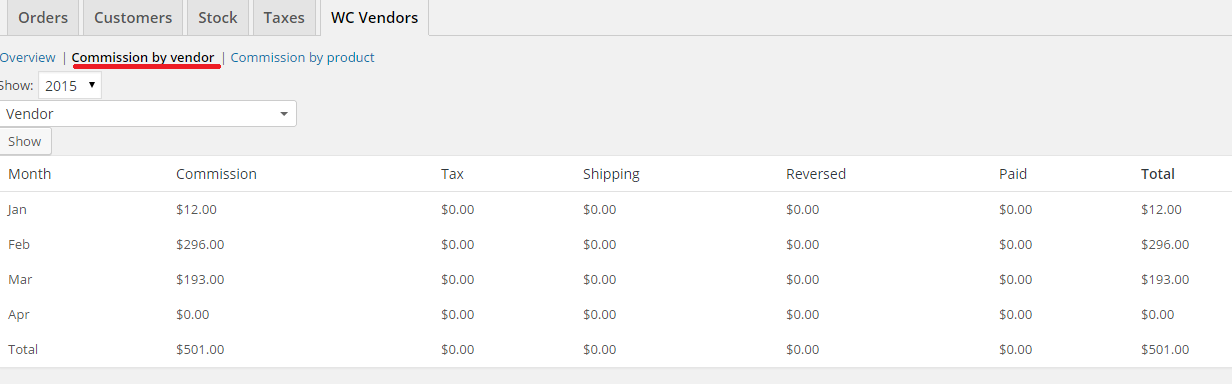This screenshot has width=1232, height=384.
Task: Click the $501.00 grand total cell
Action: click(1165, 350)
